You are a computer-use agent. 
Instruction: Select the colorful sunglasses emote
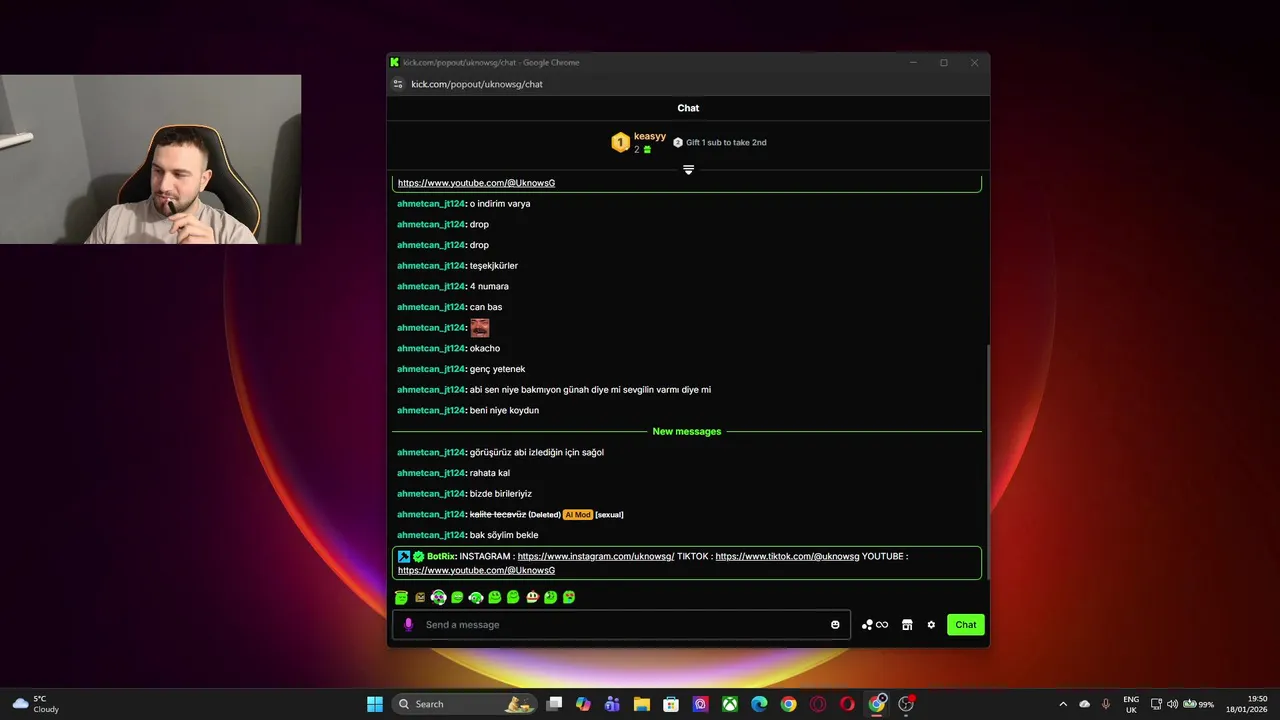coord(438,597)
